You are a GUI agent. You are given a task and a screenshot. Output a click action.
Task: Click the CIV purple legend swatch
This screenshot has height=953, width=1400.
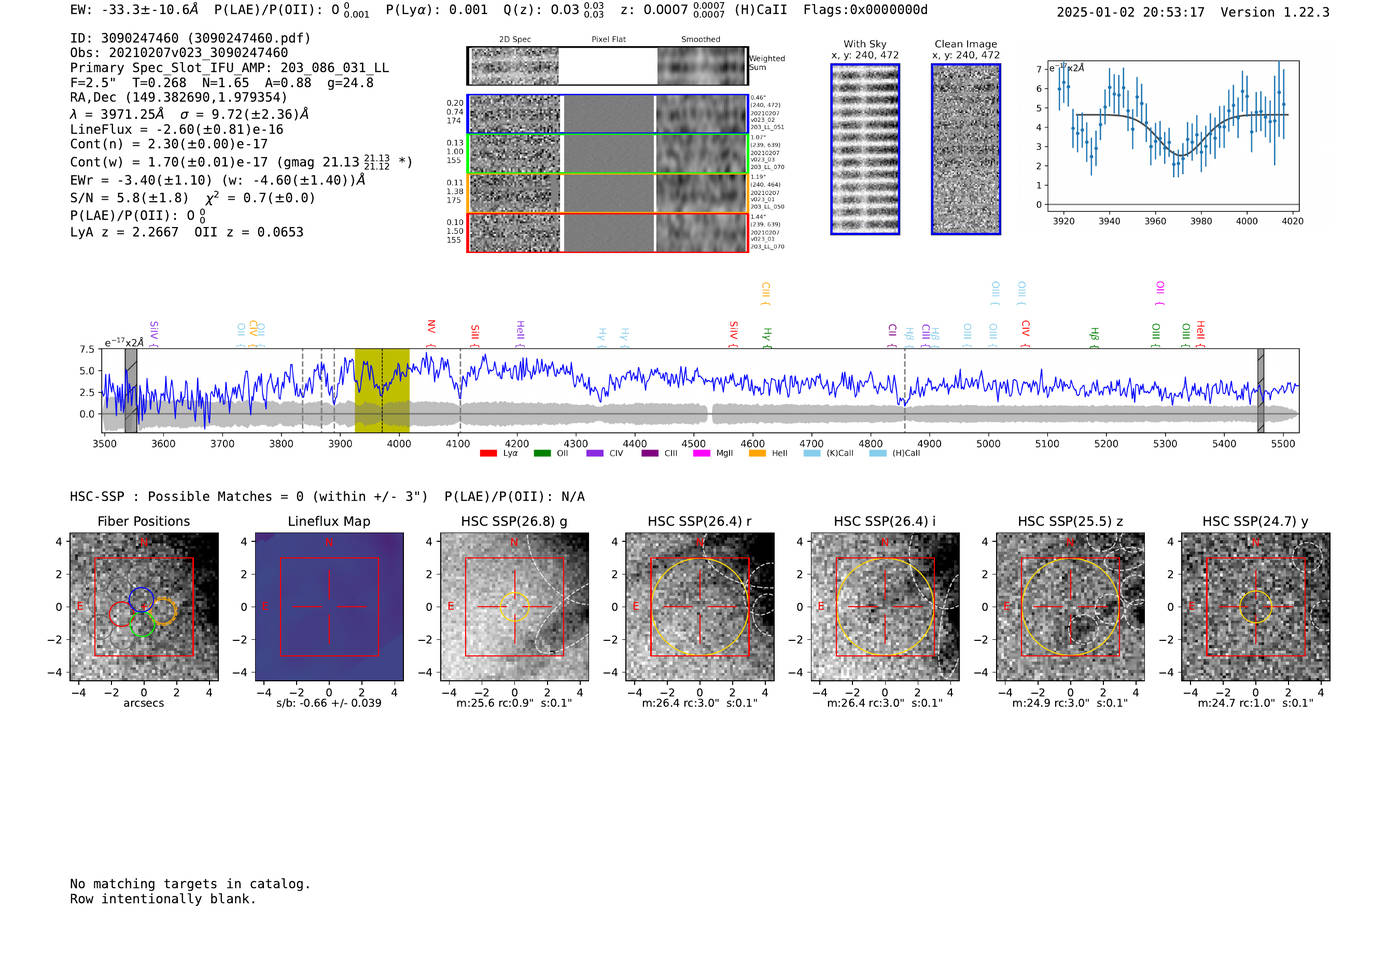(596, 453)
